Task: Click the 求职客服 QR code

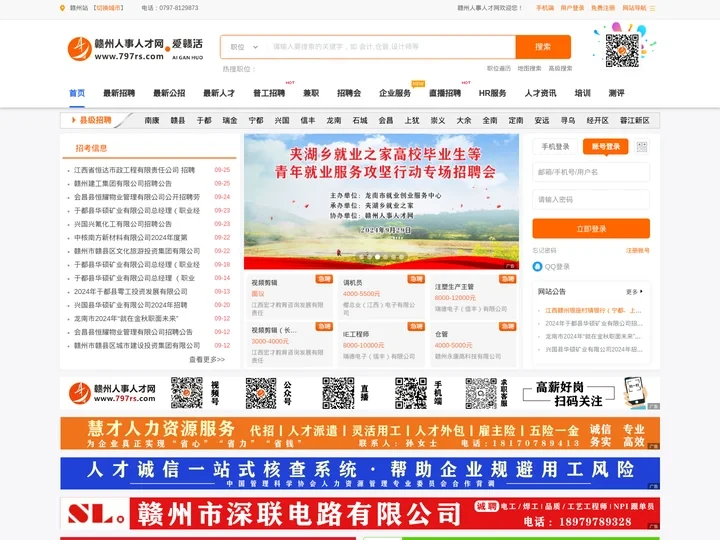Action: coord(481,393)
